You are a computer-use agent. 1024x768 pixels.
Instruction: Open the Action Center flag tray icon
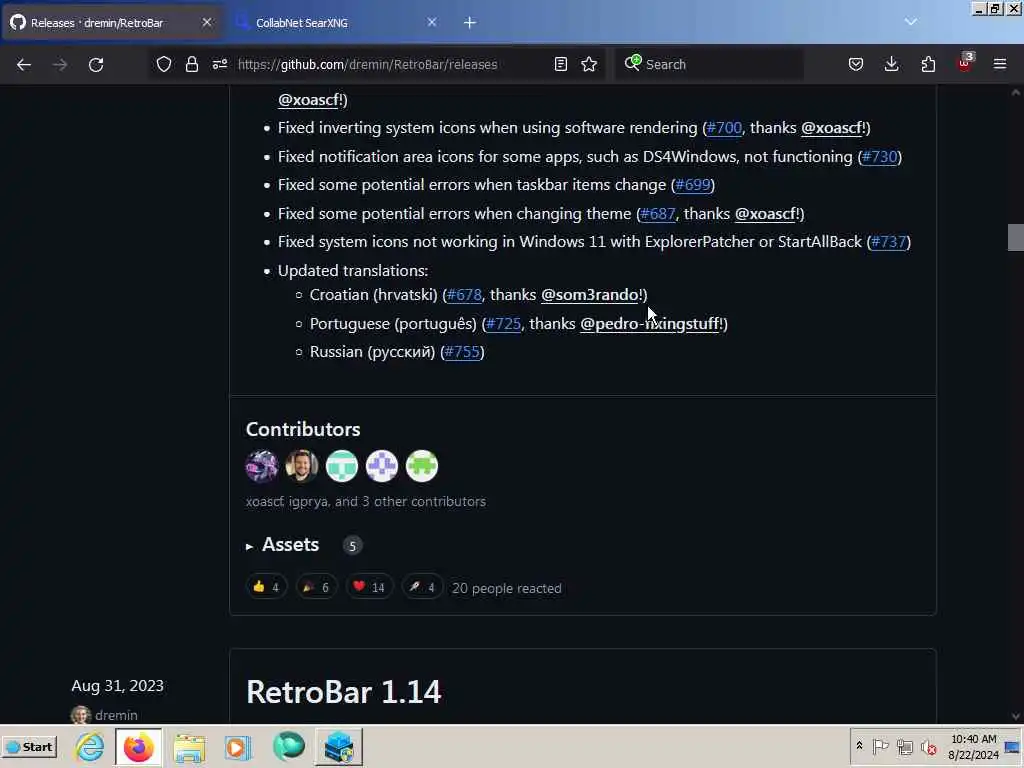point(880,746)
